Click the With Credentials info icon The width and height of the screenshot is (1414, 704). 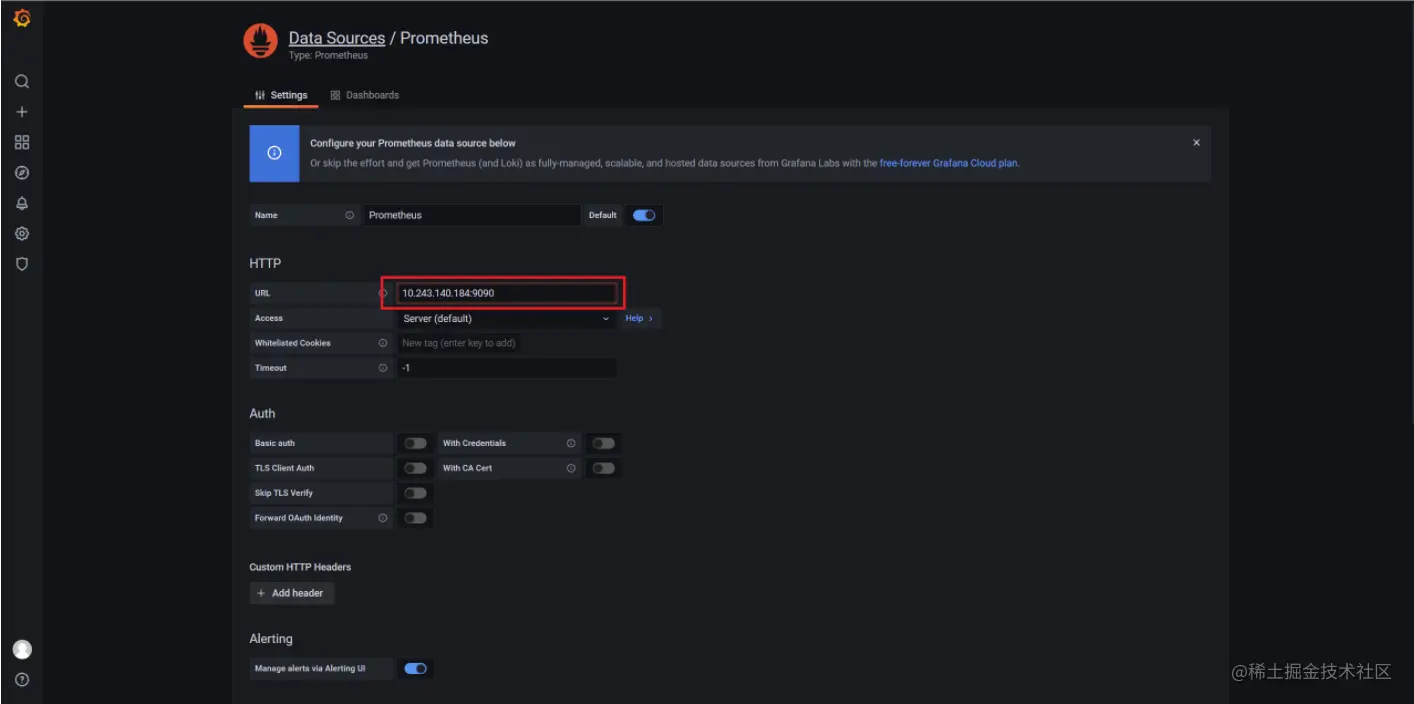point(571,443)
